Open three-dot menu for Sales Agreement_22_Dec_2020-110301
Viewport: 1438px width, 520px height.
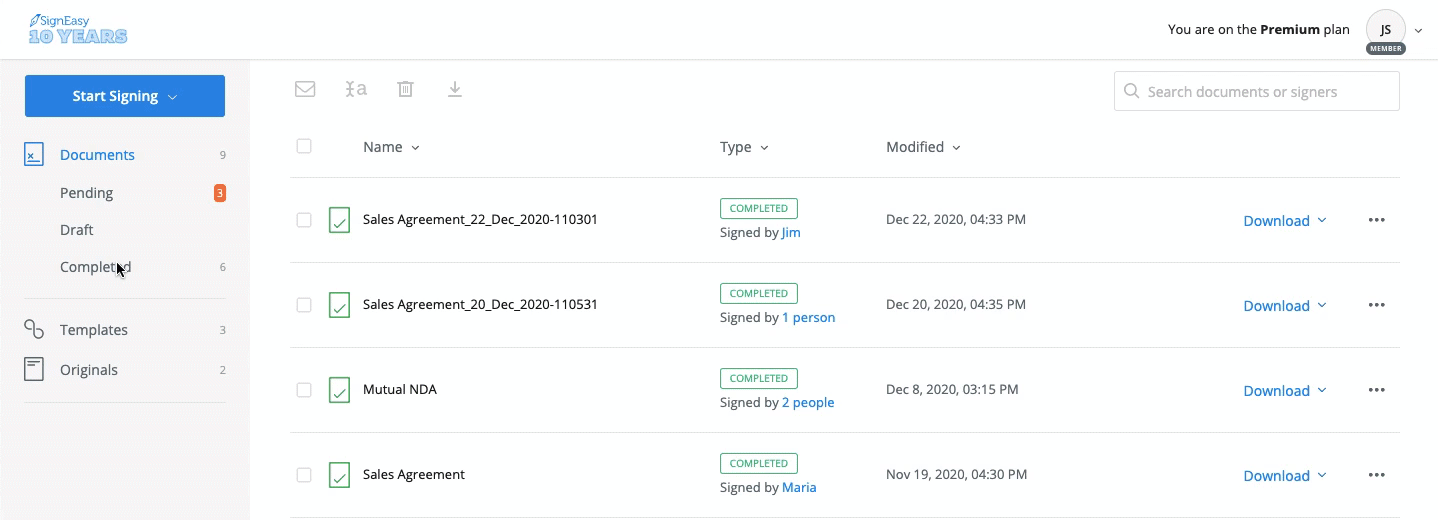[x=1376, y=220]
